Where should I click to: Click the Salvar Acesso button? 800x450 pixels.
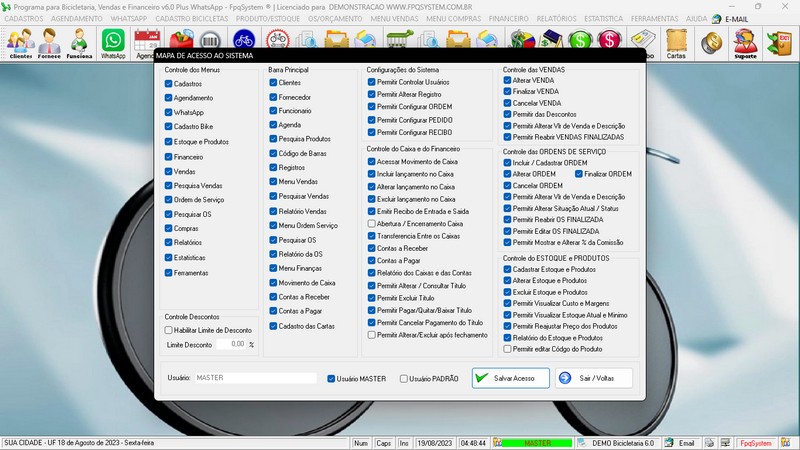tap(511, 378)
